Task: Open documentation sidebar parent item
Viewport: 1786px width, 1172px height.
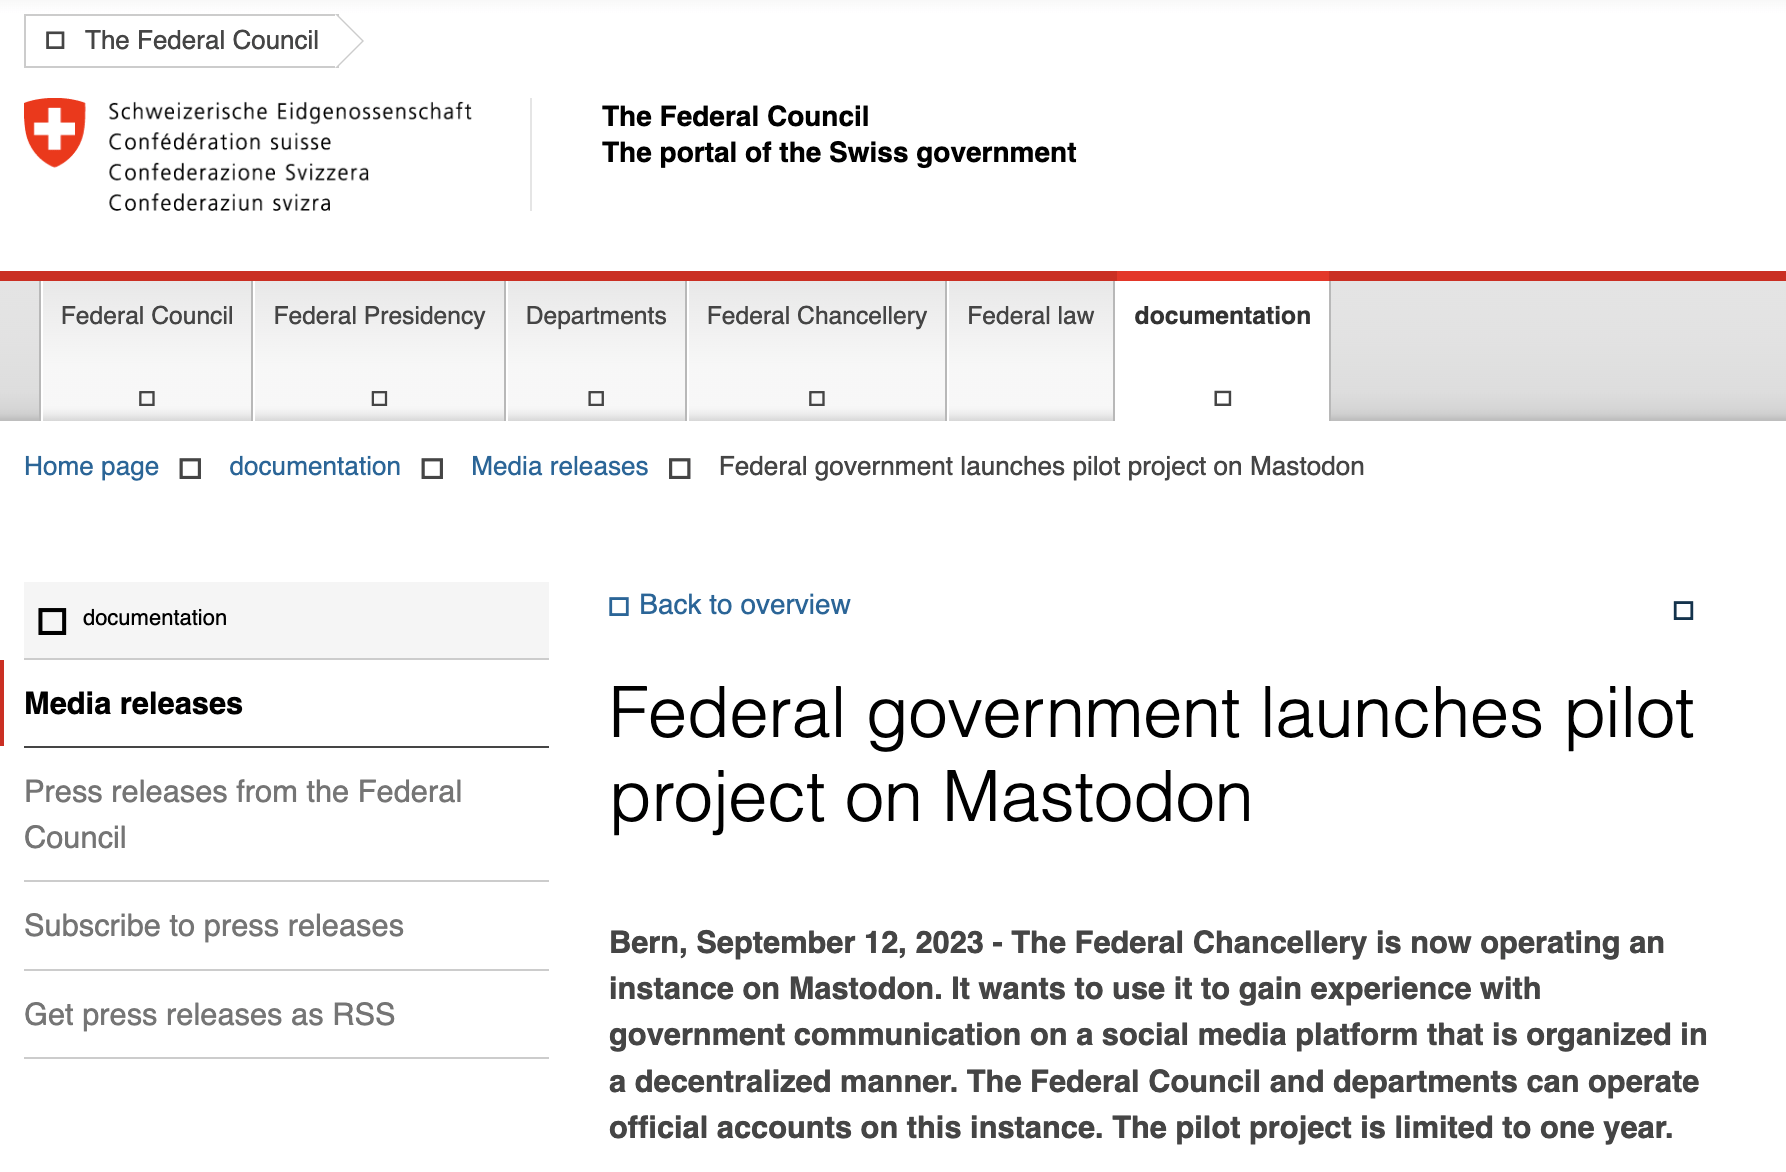Action: click(286, 620)
